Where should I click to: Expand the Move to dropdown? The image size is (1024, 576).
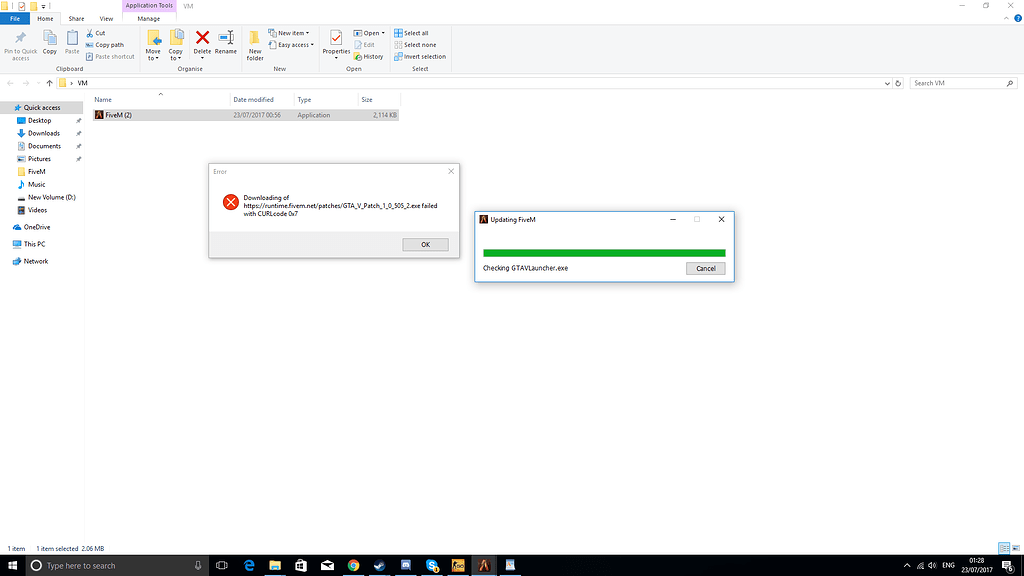154,48
